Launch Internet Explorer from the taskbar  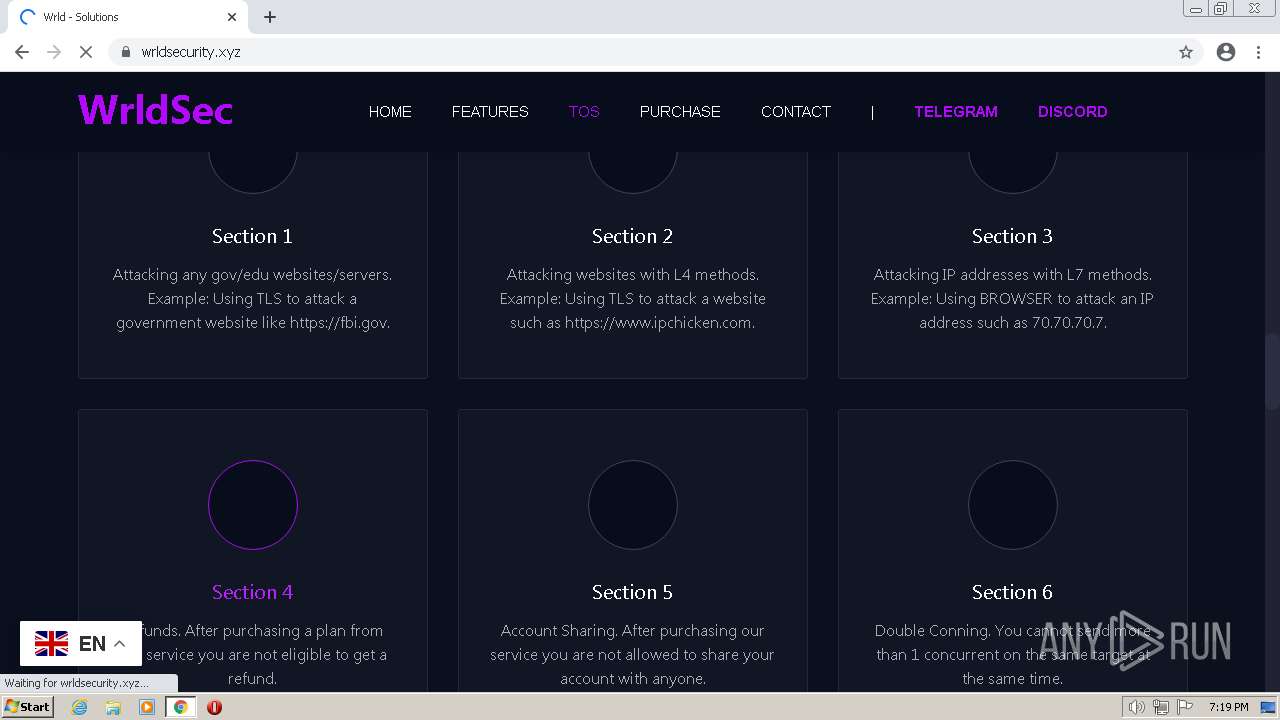click(x=80, y=707)
